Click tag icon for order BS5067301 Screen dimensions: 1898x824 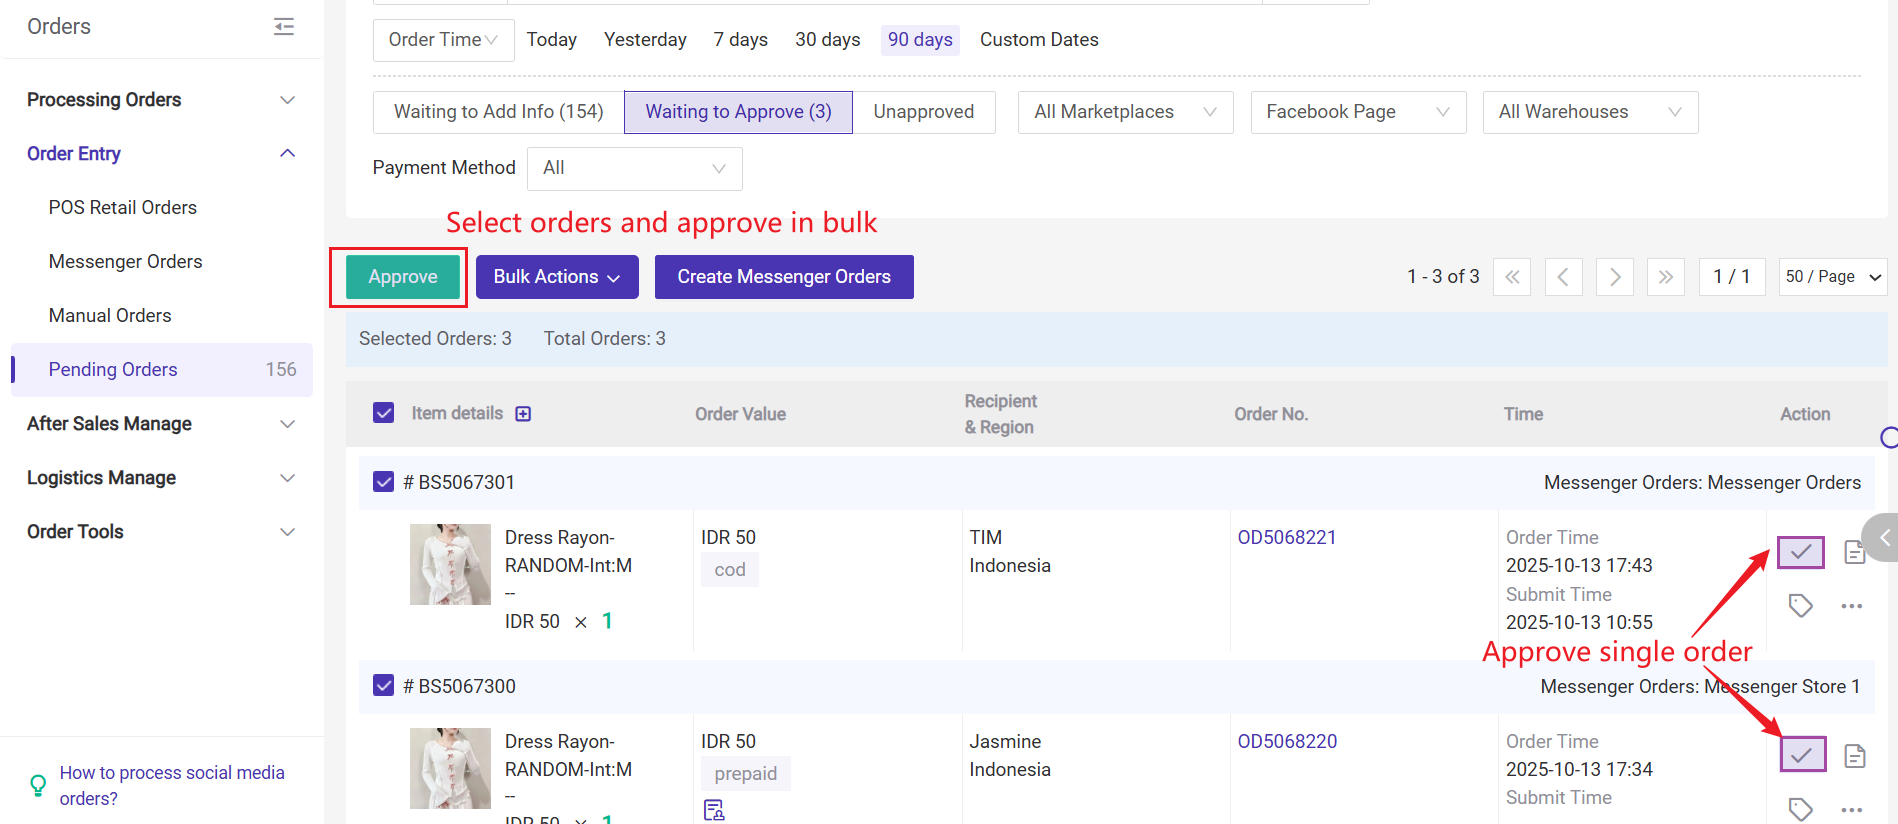[1800, 605]
